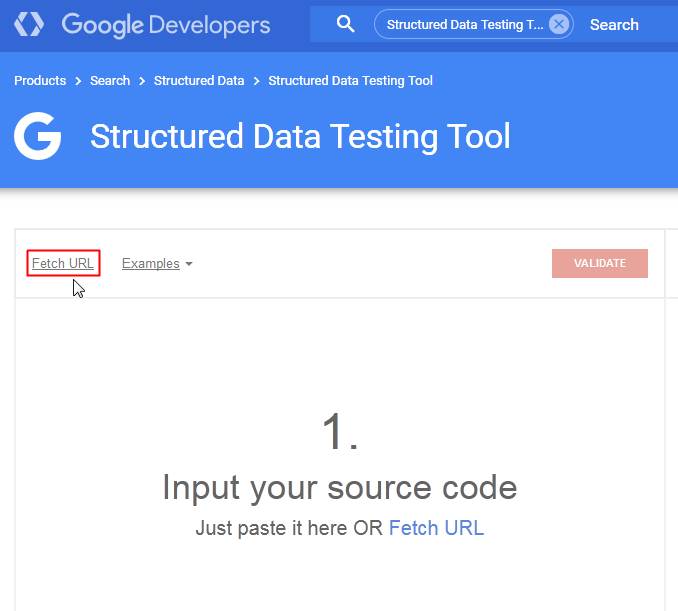Navigate to Structured Data breadcrumb
678x611 pixels.
(x=199, y=80)
